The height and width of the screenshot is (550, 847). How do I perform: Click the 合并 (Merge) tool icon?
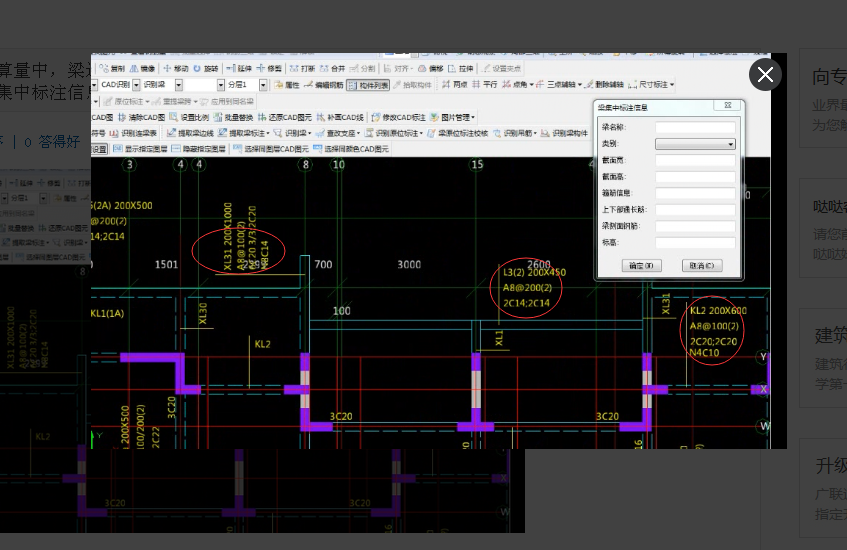[333, 68]
